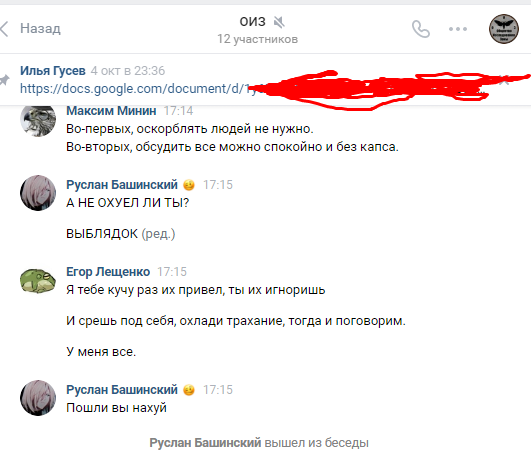The height and width of the screenshot is (458, 531).
Task: Click the Максим Минин sender name
Action: tap(111, 111)
